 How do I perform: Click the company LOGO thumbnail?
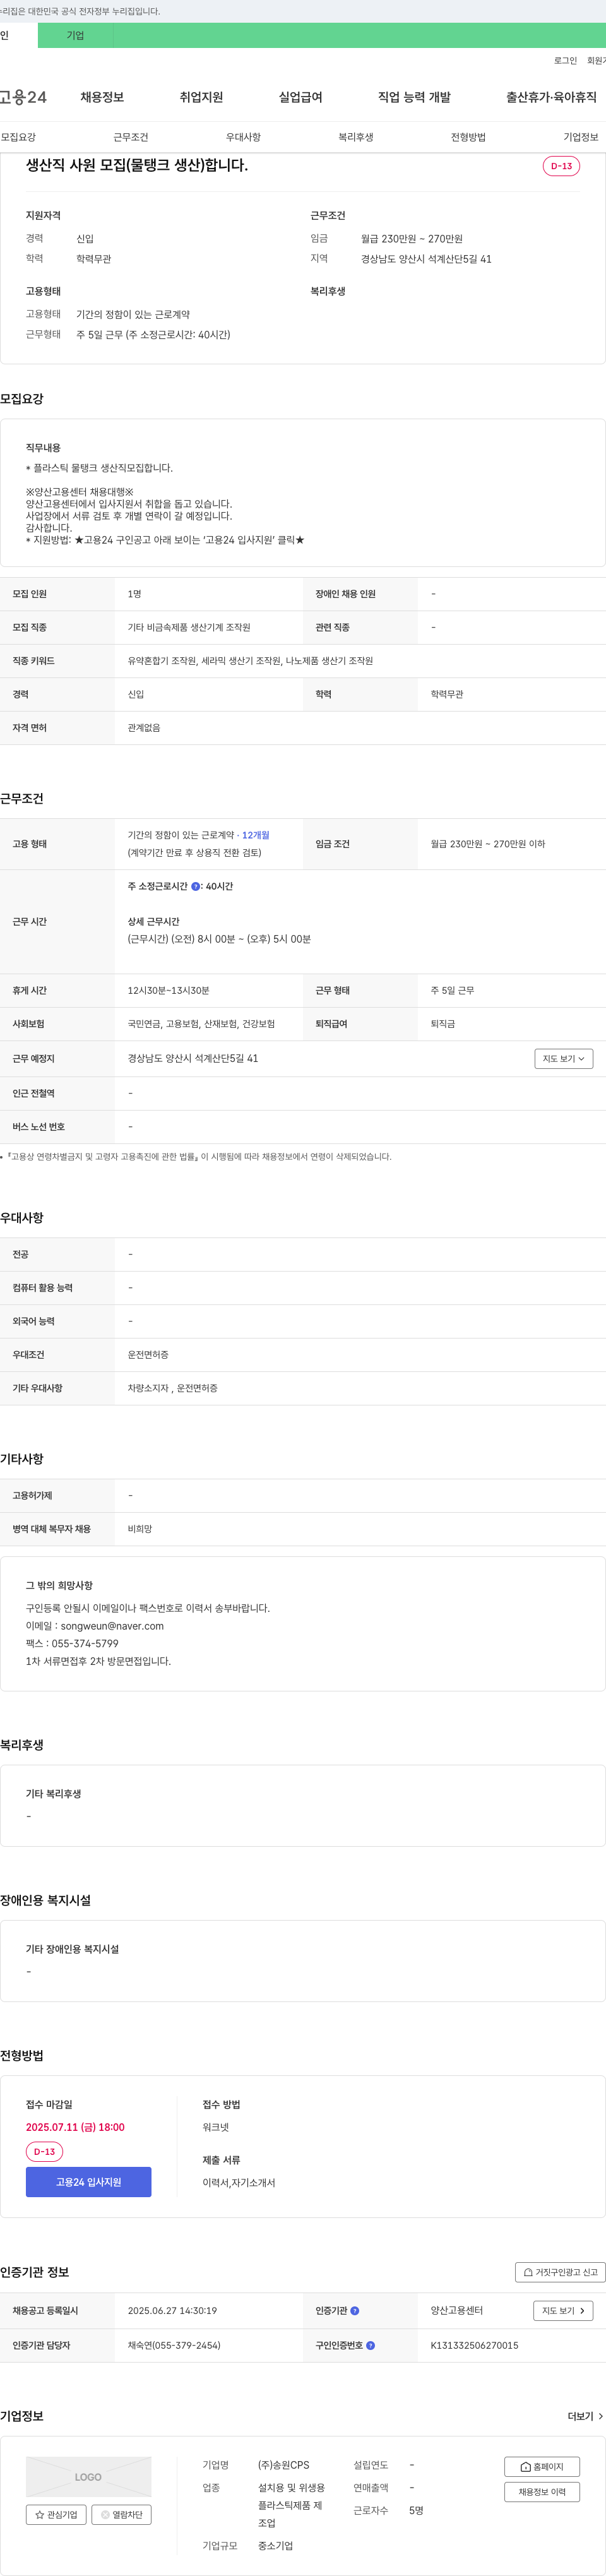pos(88,2477)
